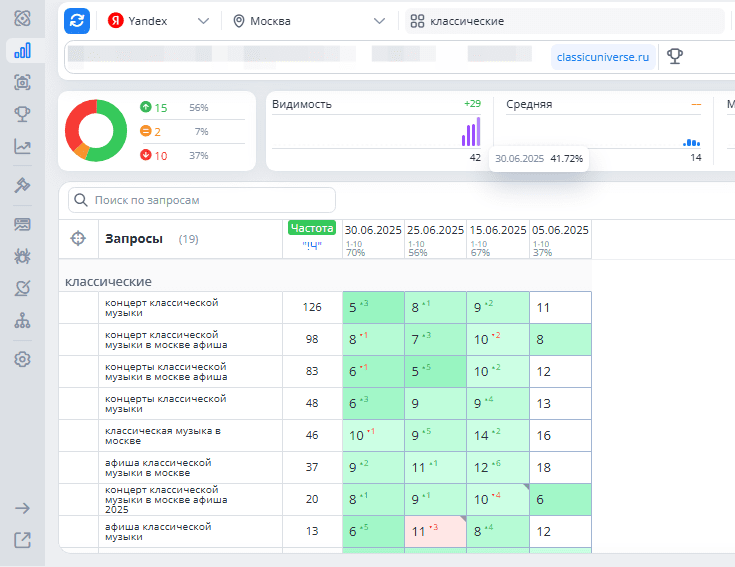
Task: Click the +29 visibility change value
Action: [x=472, y=104]
